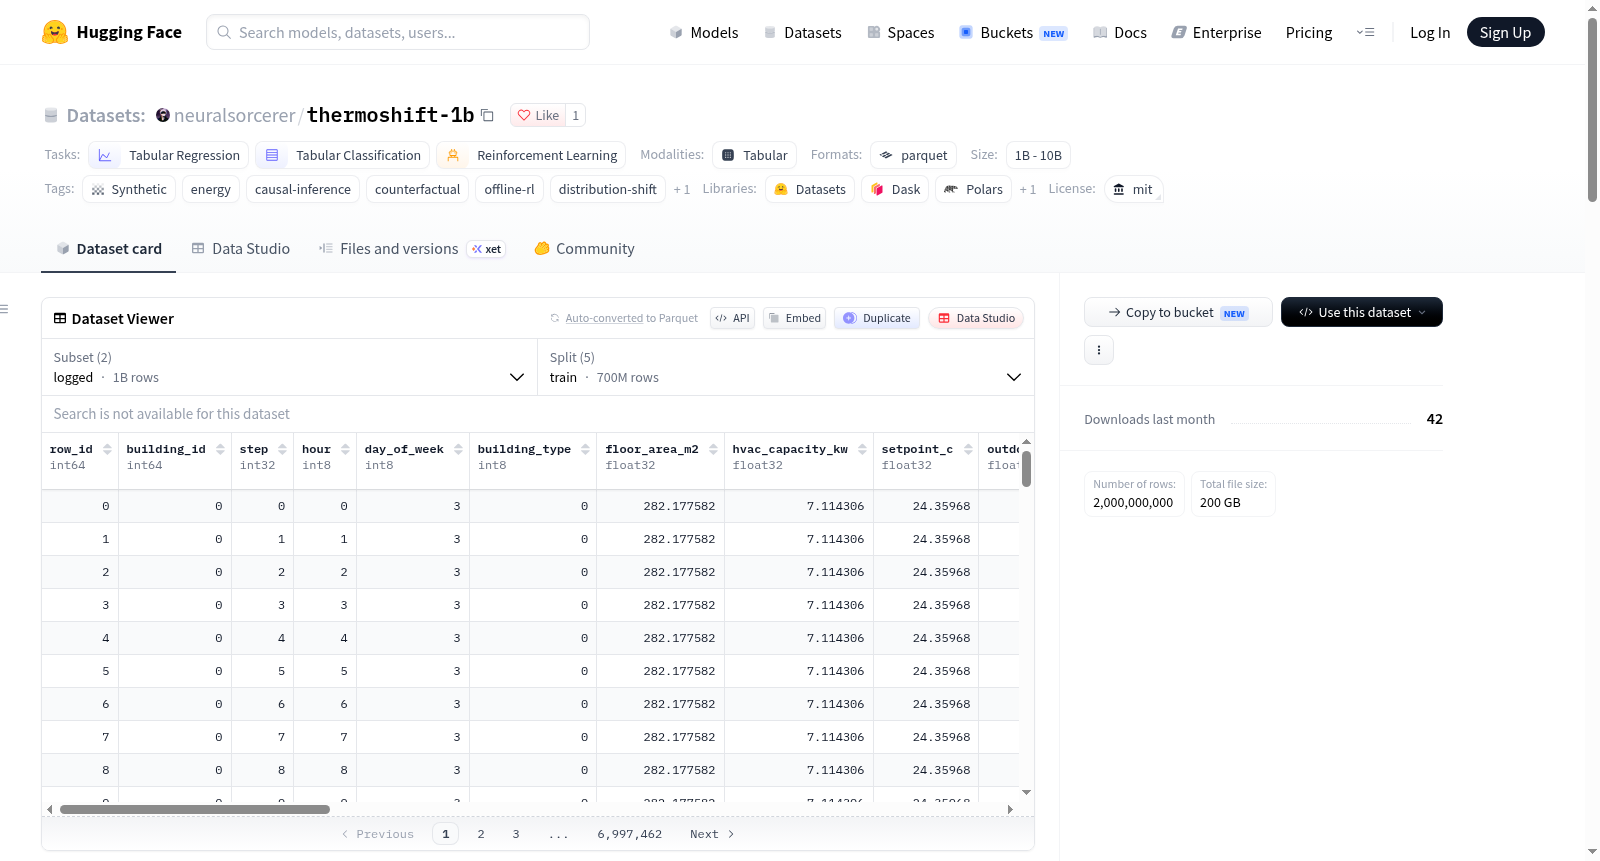
Task: Click the Log In link
Action: 1430,32
